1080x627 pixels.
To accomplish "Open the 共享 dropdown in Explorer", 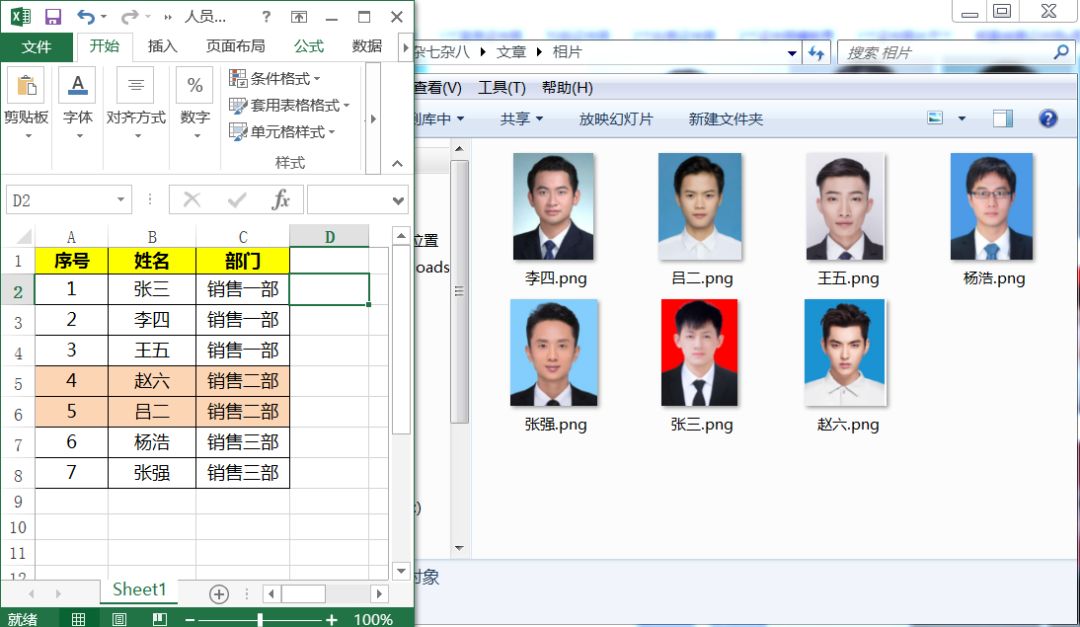I will pyautogui.click(x=521, y=119).
